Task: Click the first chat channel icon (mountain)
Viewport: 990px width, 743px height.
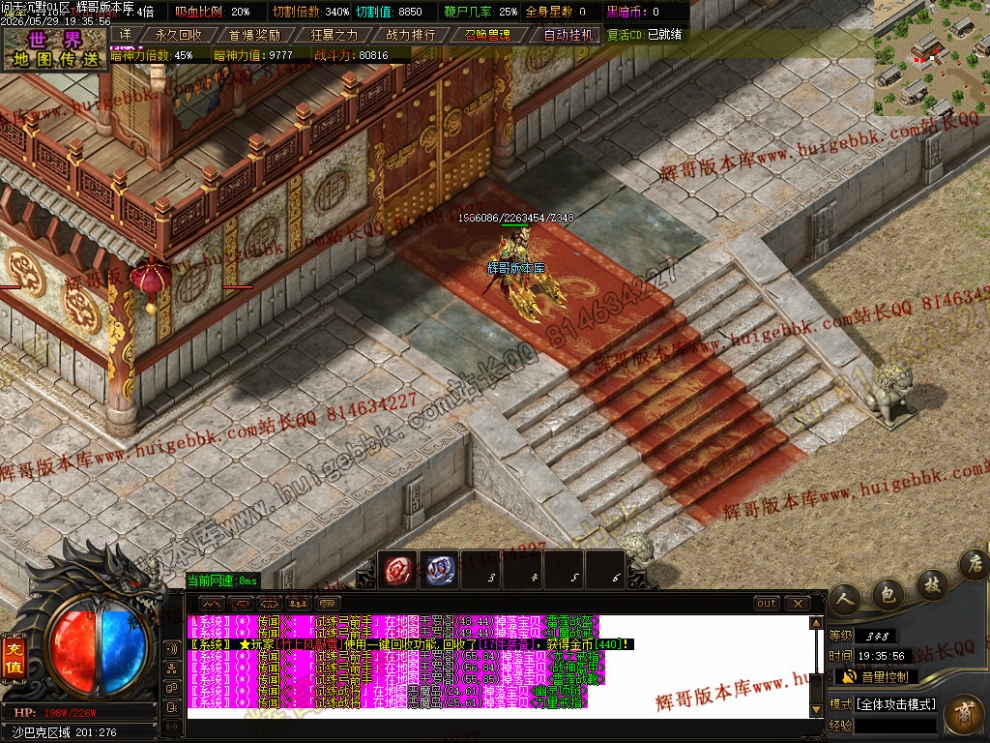Action: click(212, 603)
